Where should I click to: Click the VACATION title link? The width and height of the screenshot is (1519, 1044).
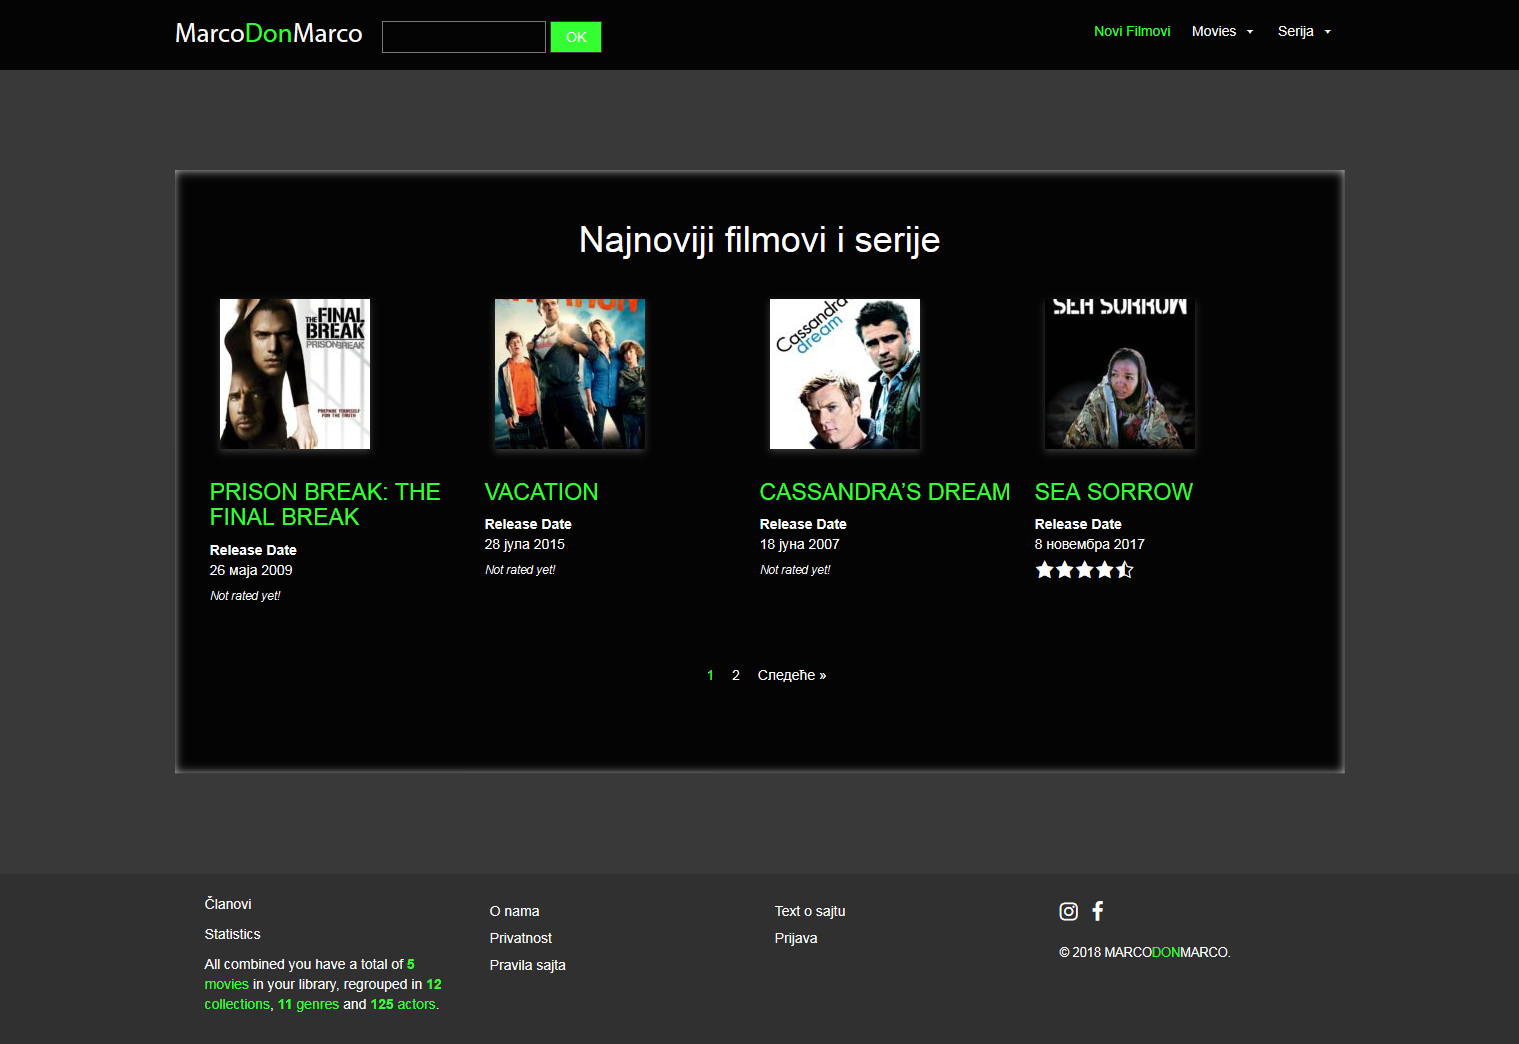click(541, 492)
